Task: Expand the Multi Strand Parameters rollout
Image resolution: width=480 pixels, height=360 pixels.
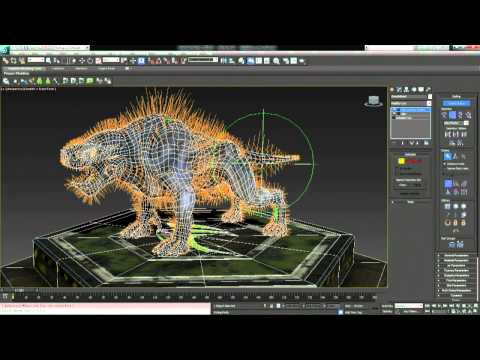Action: pyautogui.click(x=456, y=291)
